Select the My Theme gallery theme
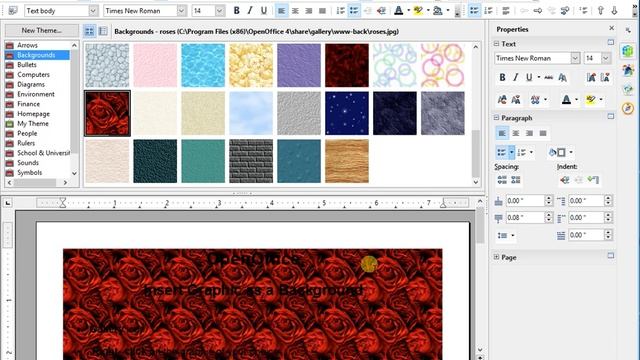Viewport: 640px width, 360px height. (33, 123)
